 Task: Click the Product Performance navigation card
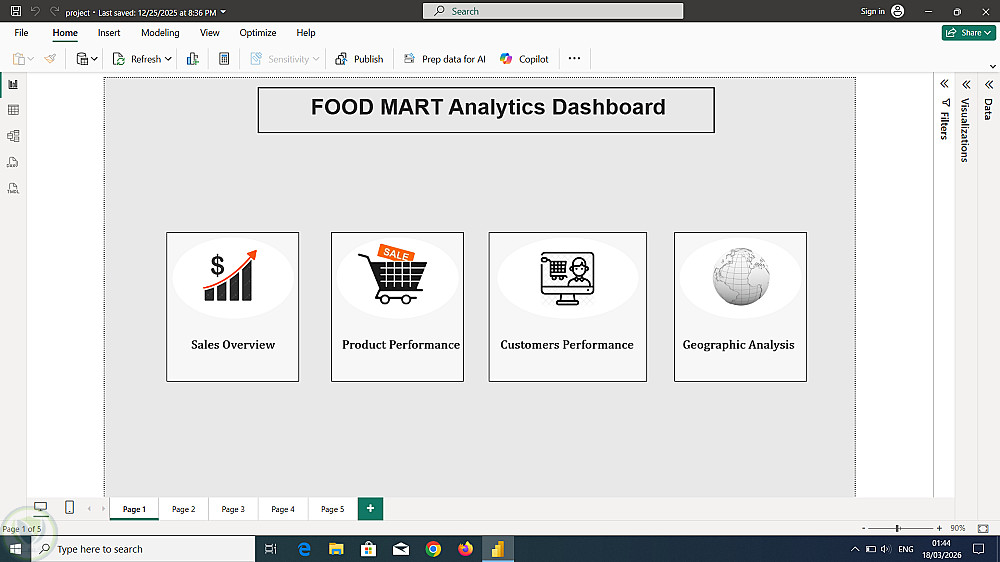(397, 307)
